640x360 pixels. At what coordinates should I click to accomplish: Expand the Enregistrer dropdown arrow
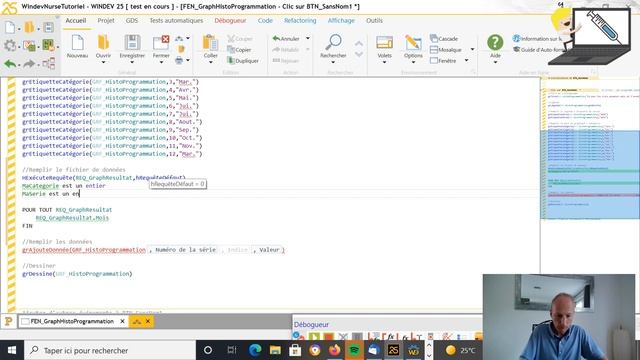click(132, 62)
